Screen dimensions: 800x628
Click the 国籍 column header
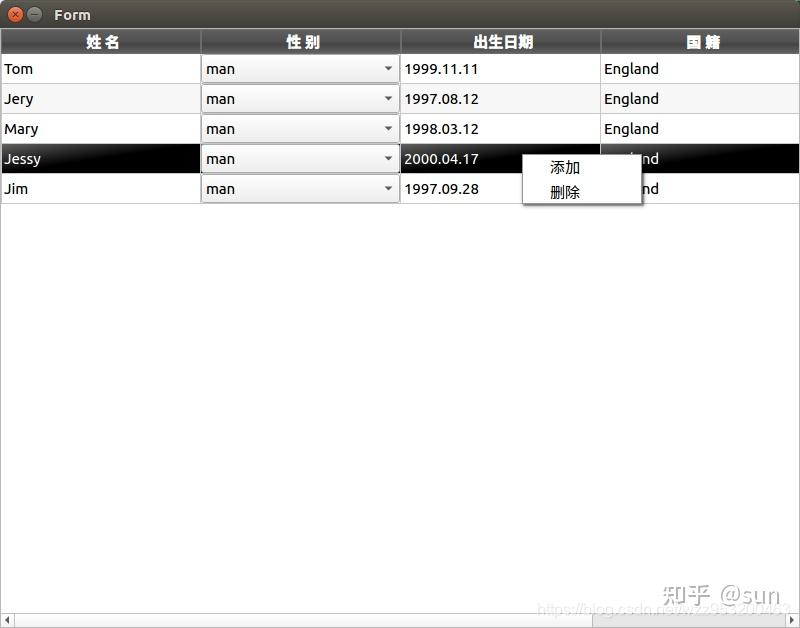700,42
